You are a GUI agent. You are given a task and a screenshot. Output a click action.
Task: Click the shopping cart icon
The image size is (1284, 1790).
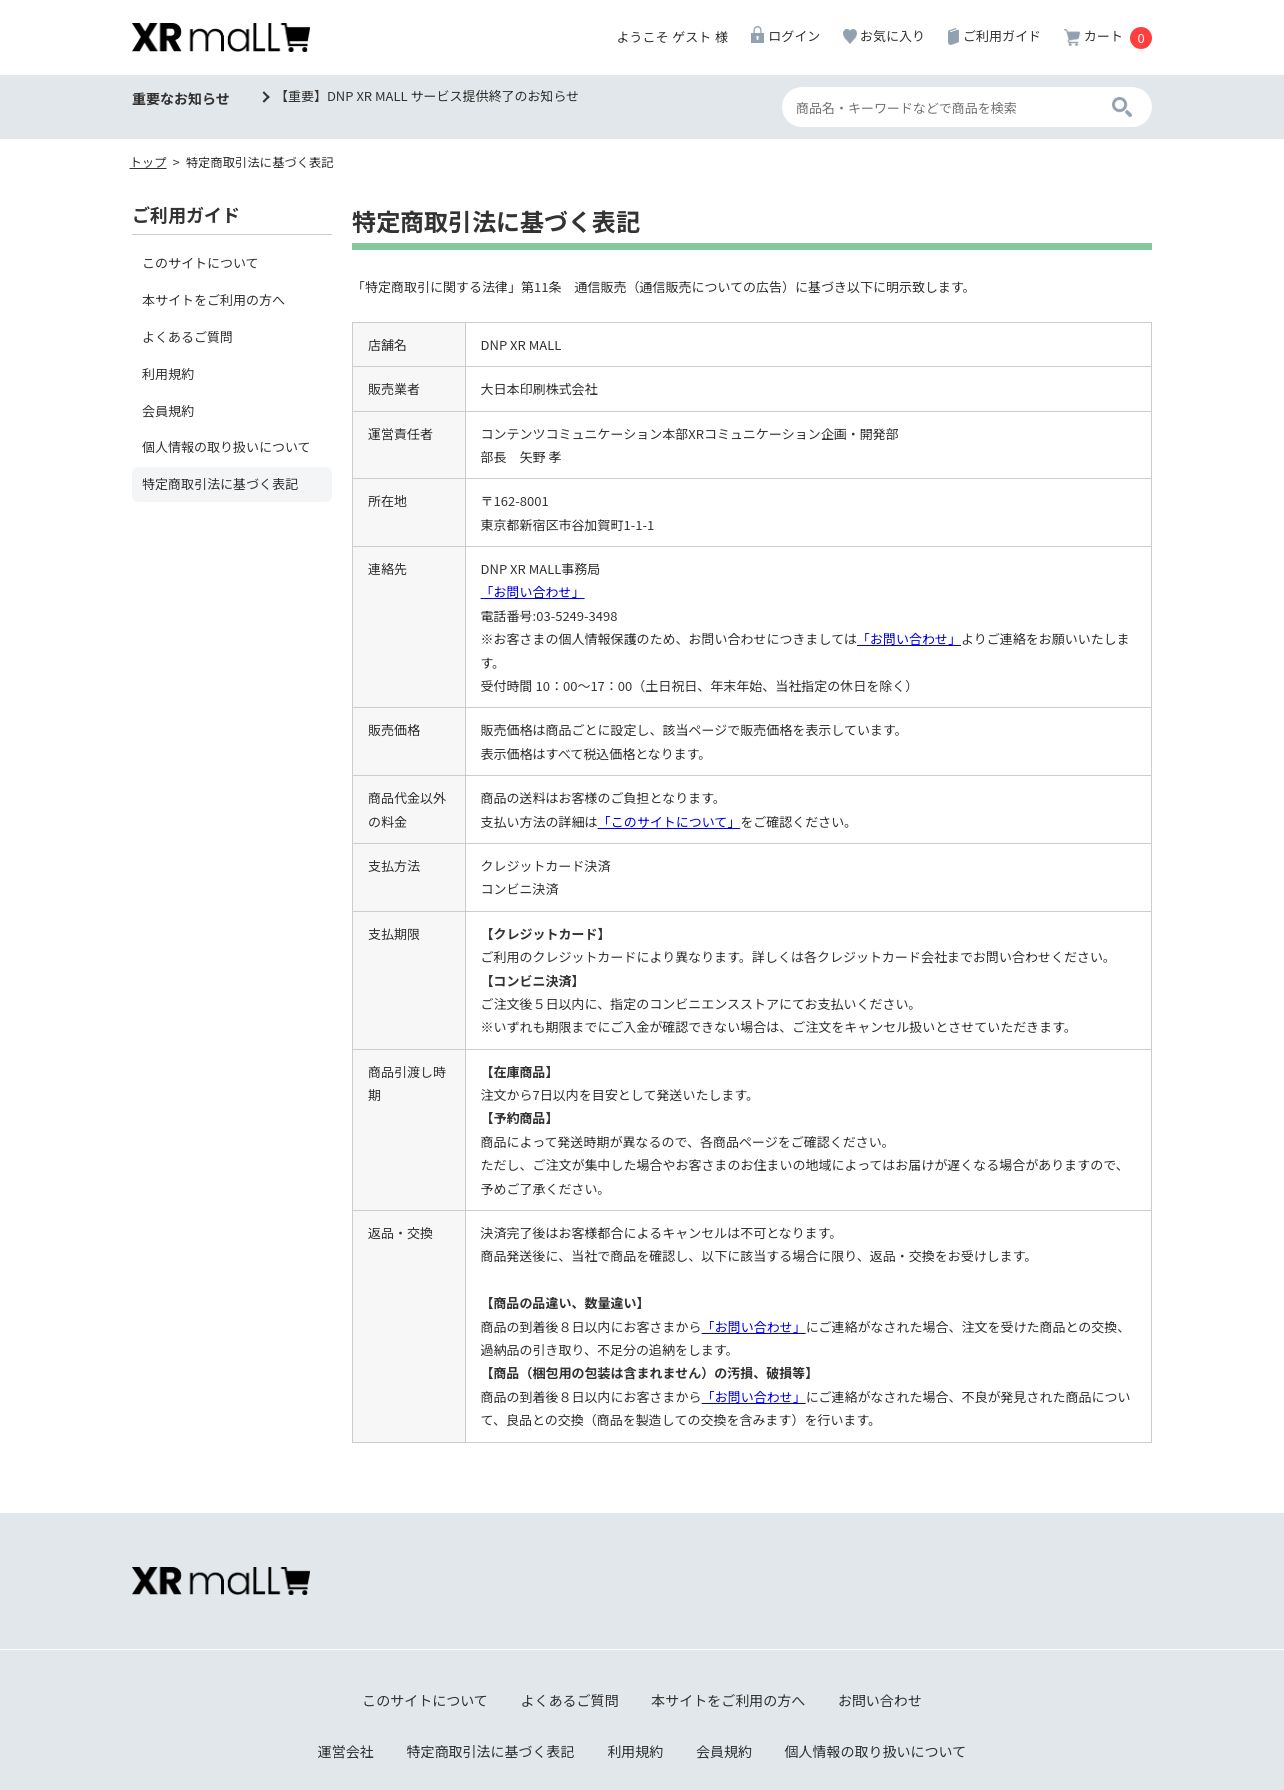[x=1072, y=37]
